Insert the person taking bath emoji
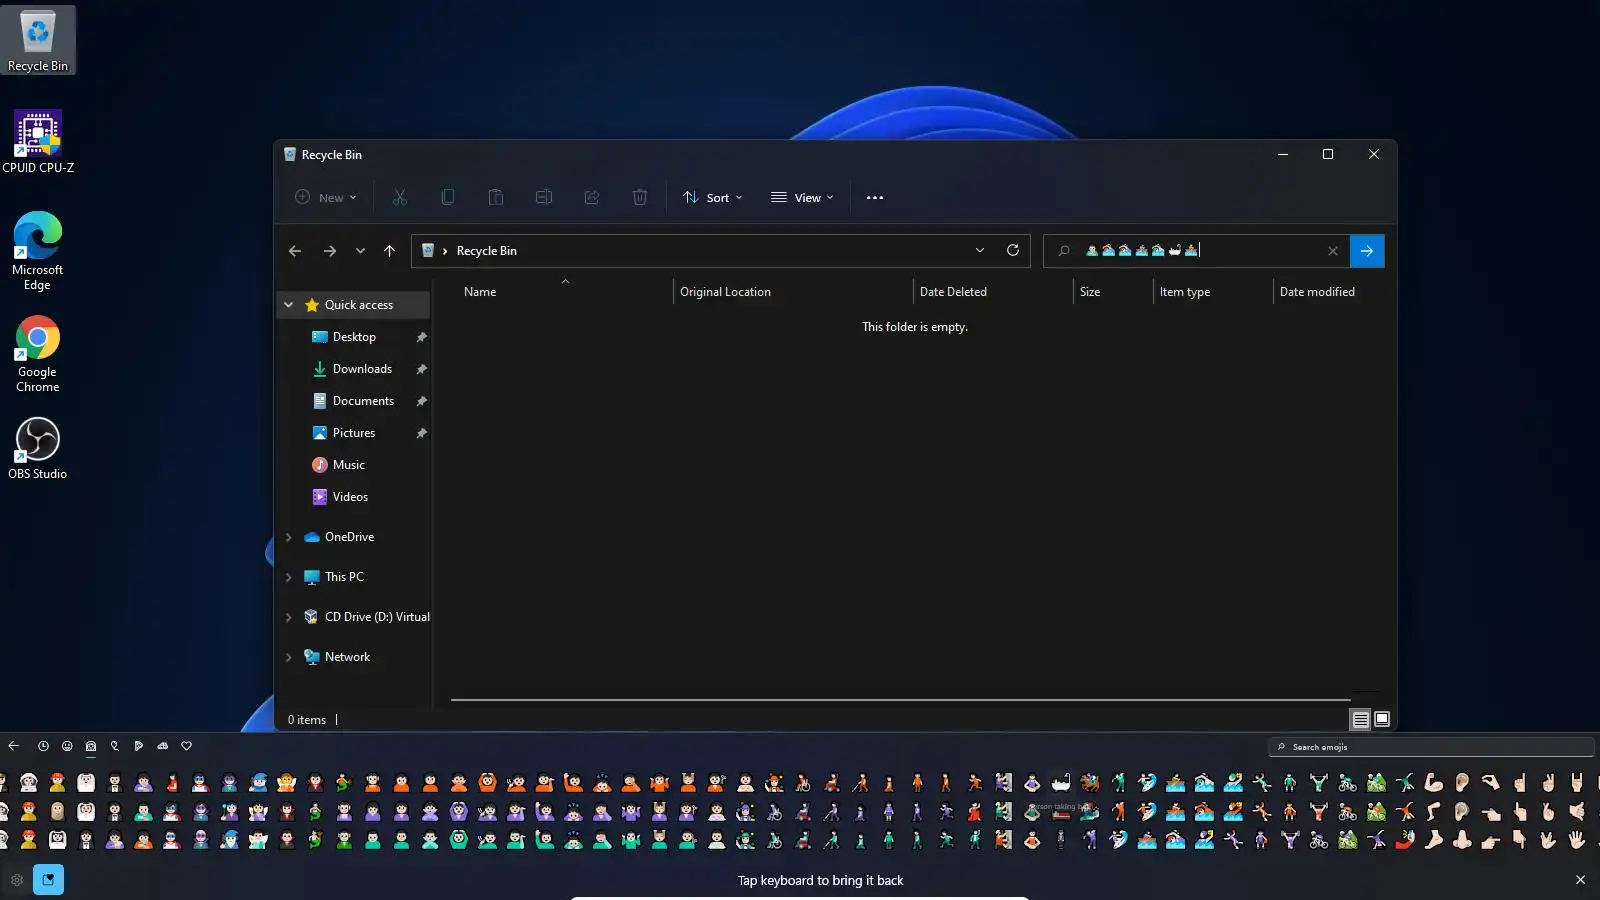The image size is (1600, 900). [x=1061, y=782]
